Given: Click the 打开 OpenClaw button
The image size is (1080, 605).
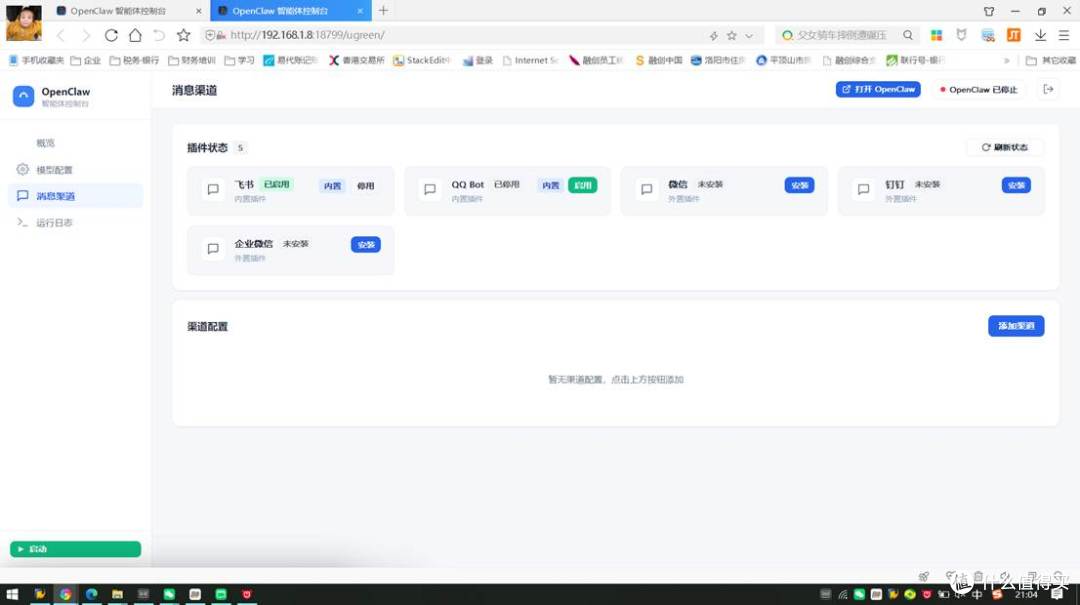Looking at the screenshot, I should (x=878, y=90).
